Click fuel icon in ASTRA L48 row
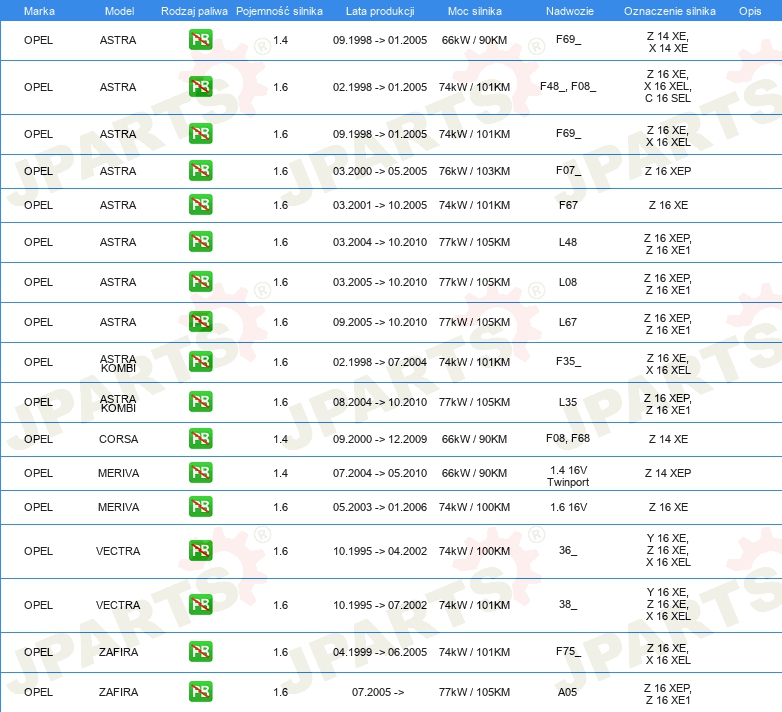Image resolution: width=782 pixels, height=712 pixels. click(200, 241)
